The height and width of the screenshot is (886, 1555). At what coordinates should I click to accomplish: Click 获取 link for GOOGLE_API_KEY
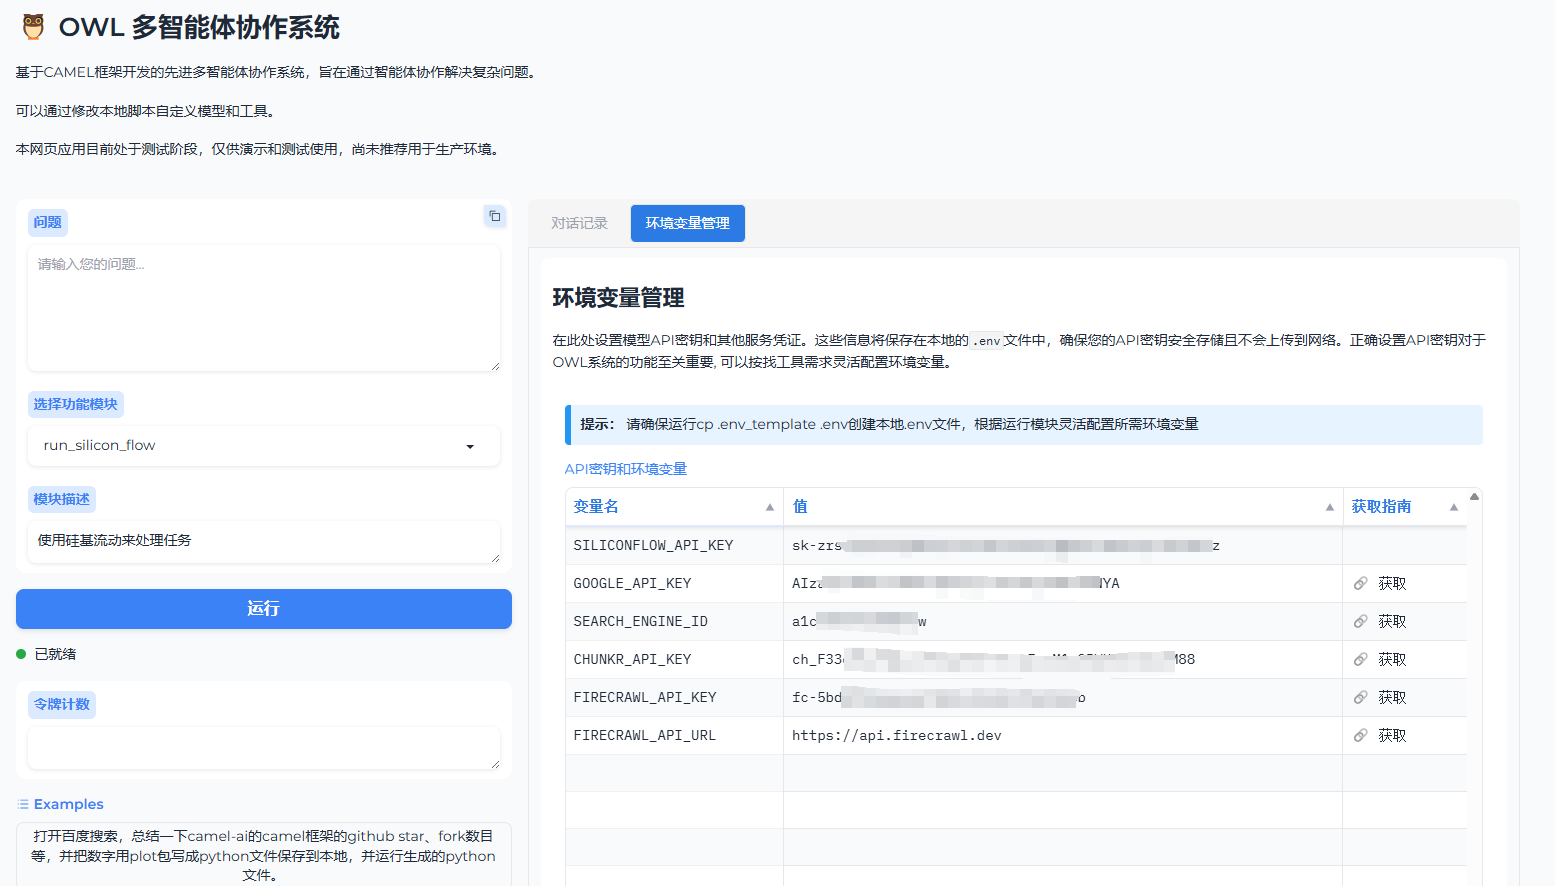(1392, 584)
